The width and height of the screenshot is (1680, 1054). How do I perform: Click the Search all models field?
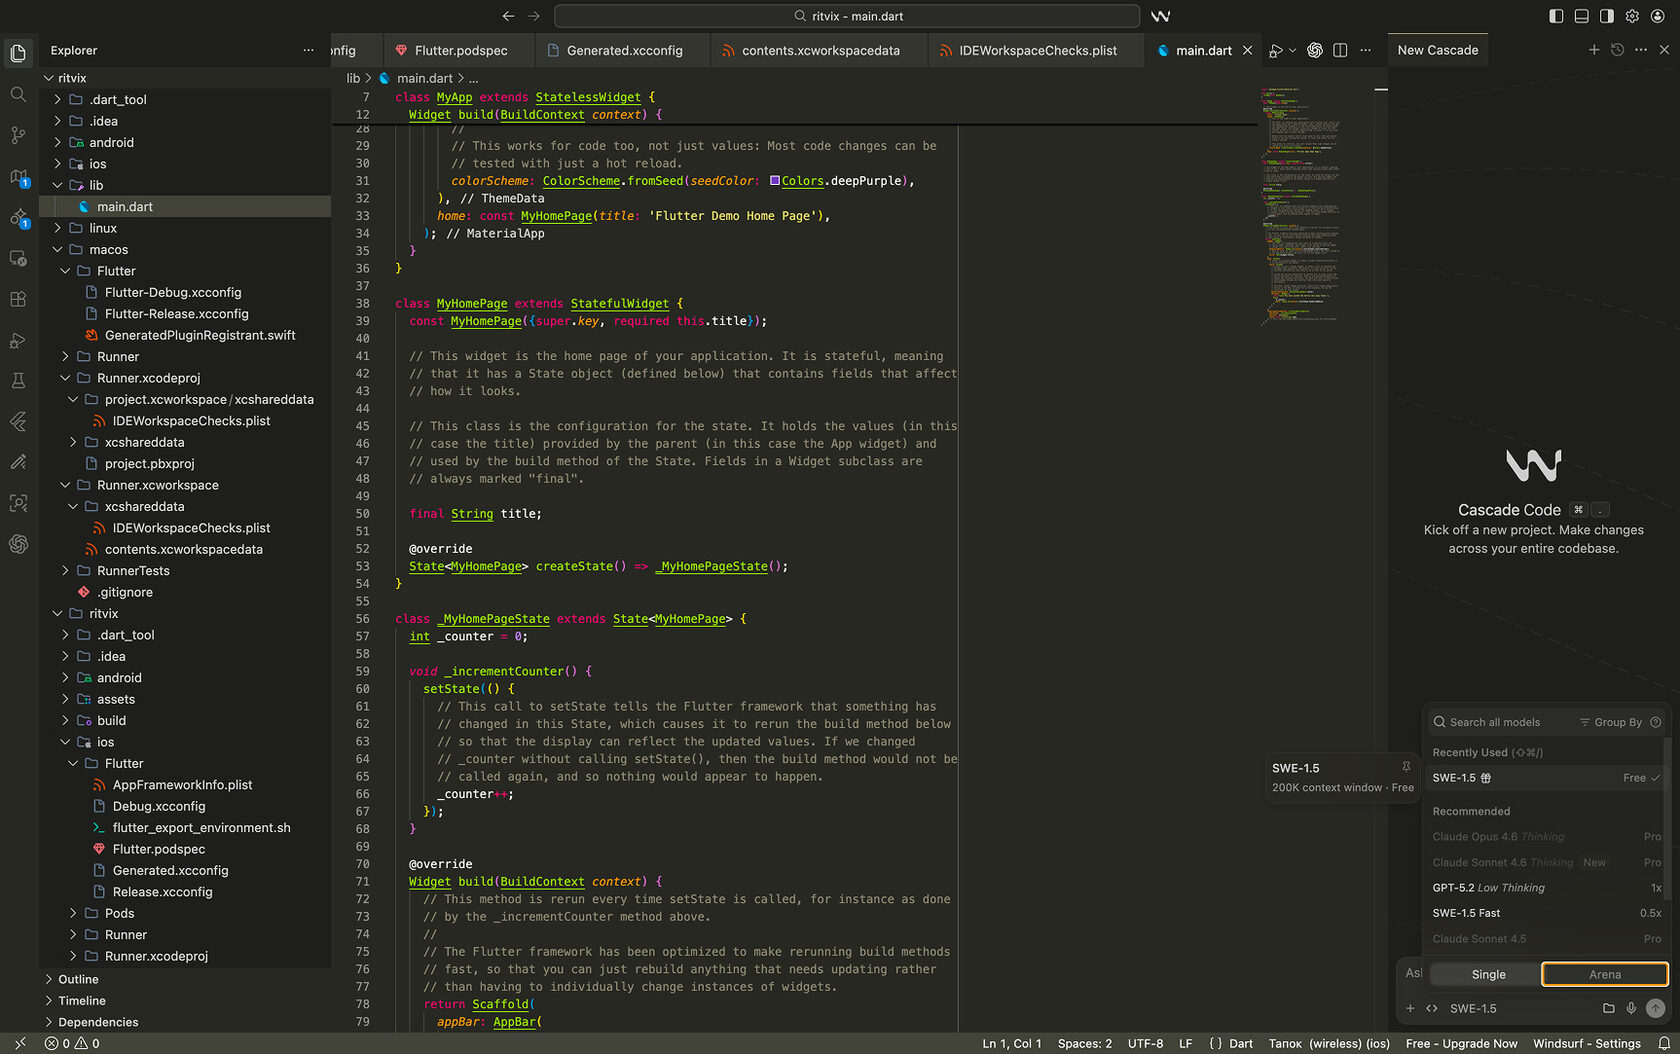coord(1500,722)
